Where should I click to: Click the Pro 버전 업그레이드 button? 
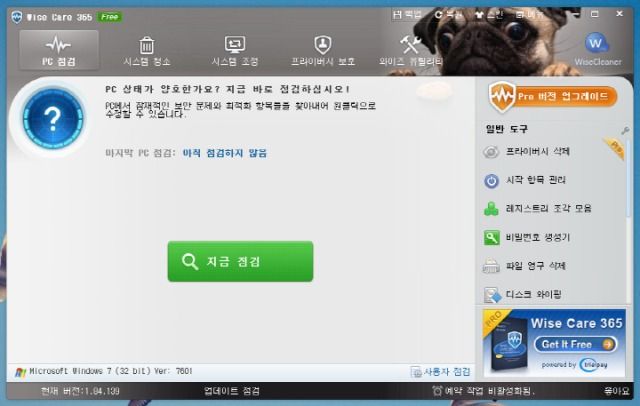pos(553,97)
